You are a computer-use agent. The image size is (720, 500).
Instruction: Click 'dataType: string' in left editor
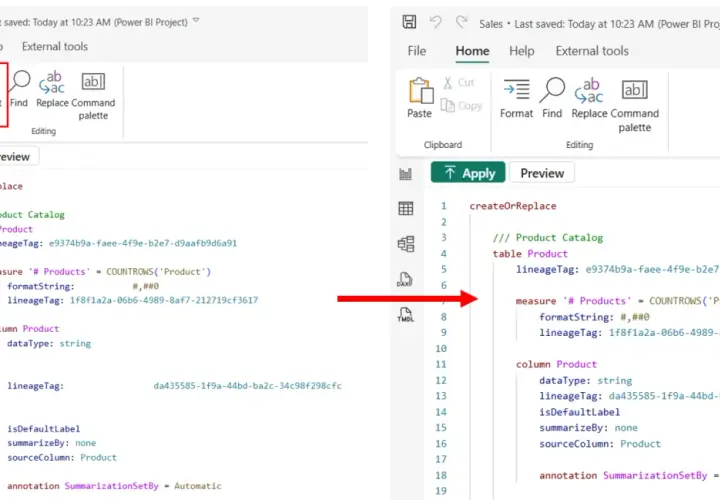[49, 343]
